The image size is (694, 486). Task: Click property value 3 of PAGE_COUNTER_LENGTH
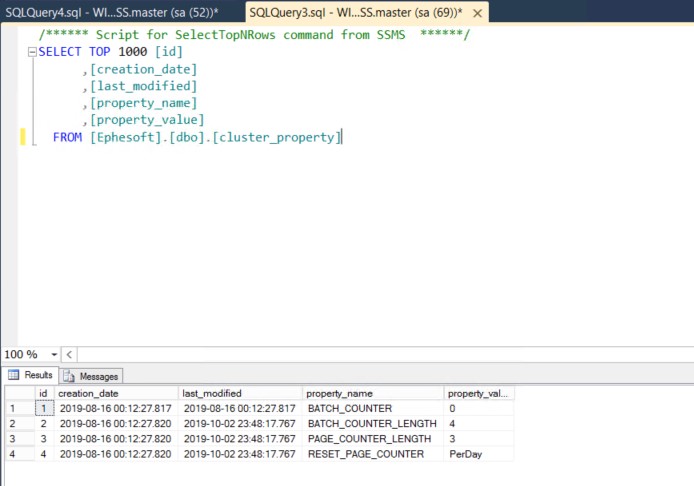479,439
